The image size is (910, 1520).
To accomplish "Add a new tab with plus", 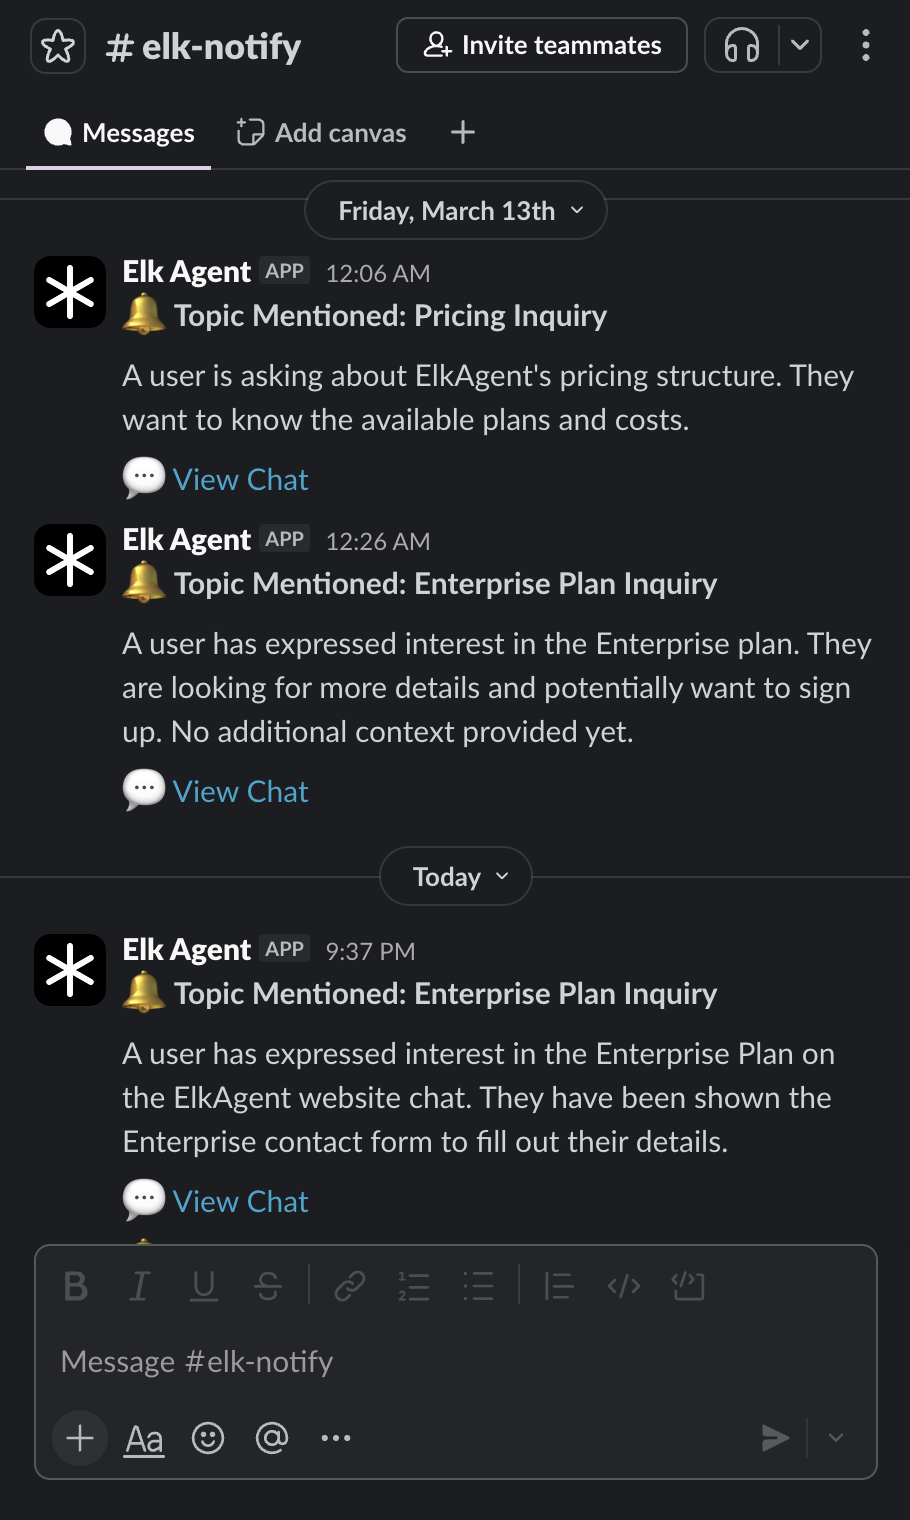I will [x=463, y=132].
